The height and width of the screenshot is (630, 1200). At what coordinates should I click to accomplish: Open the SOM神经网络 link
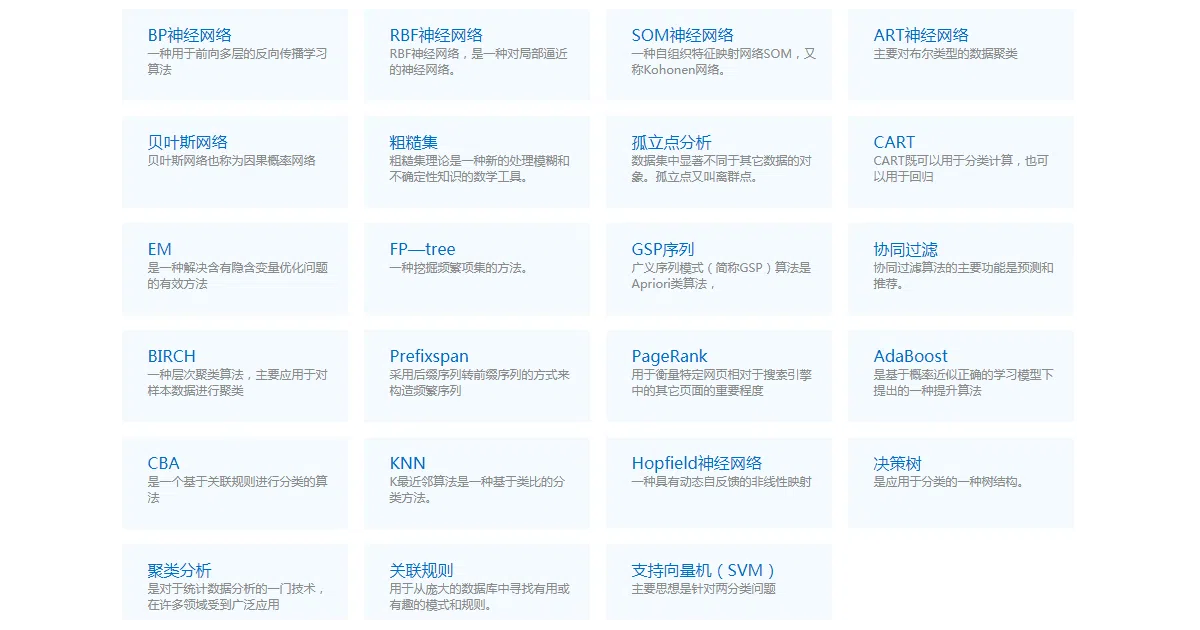tap(682, 35)
